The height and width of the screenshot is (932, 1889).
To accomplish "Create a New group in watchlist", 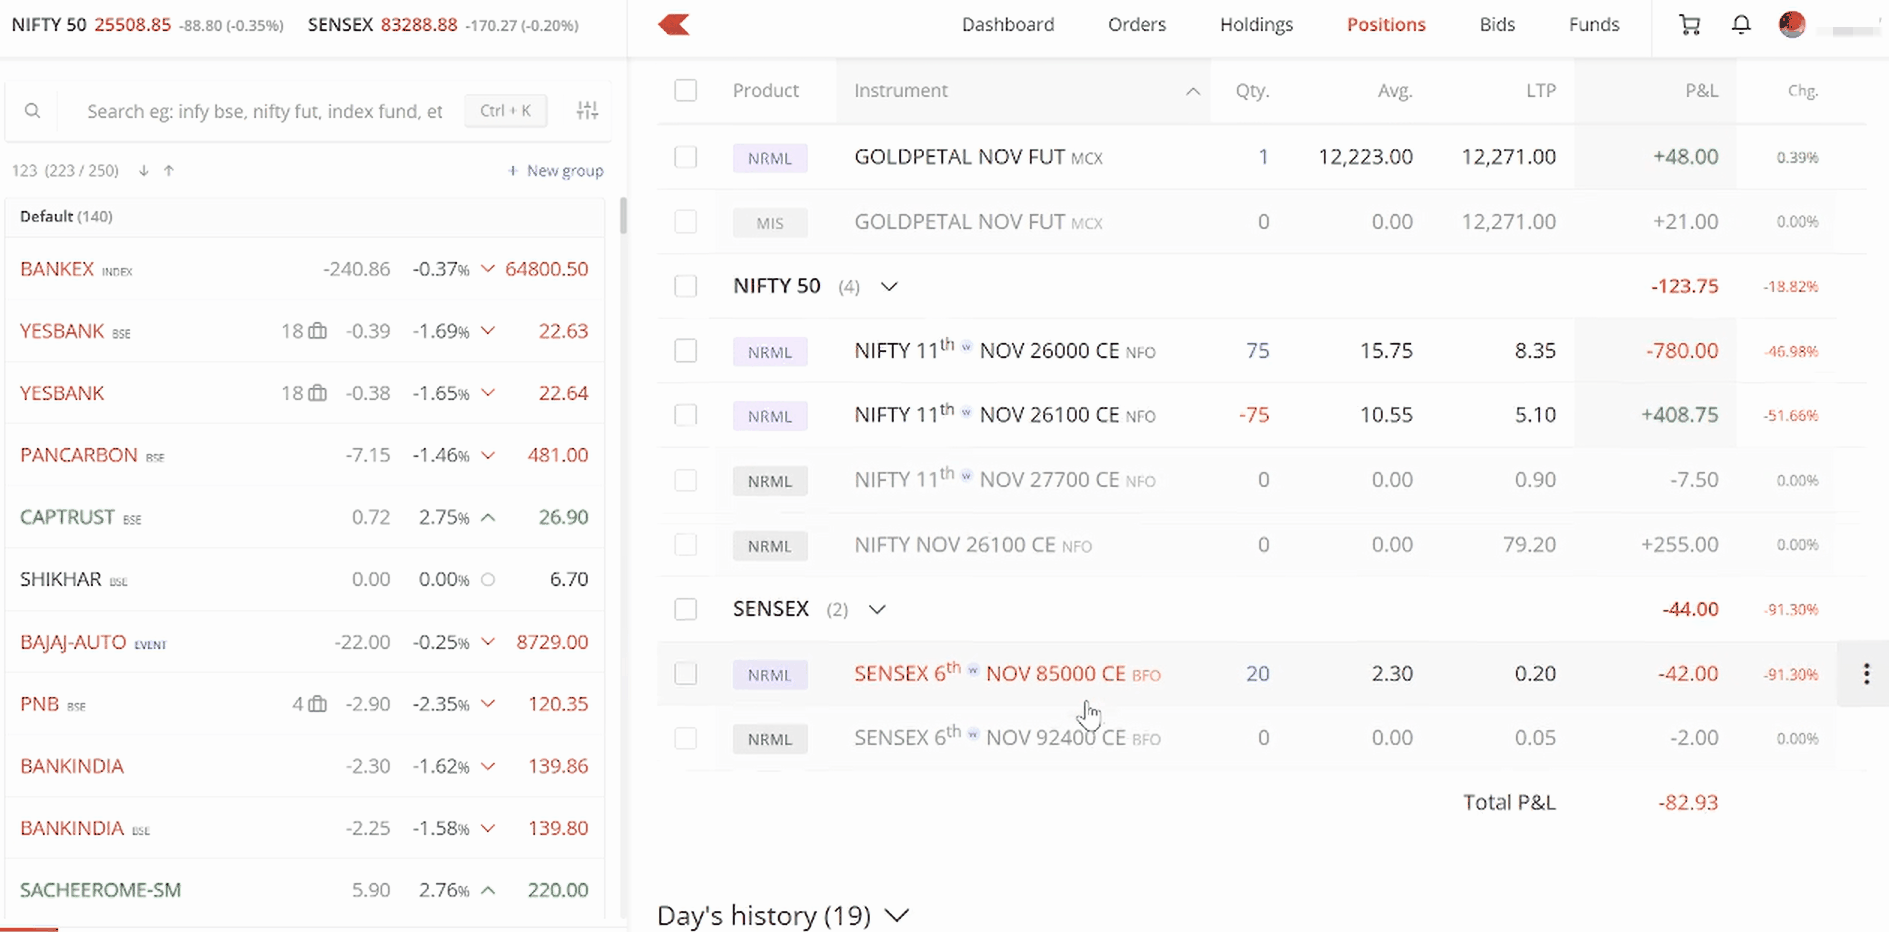I will [x=556, y=171].
